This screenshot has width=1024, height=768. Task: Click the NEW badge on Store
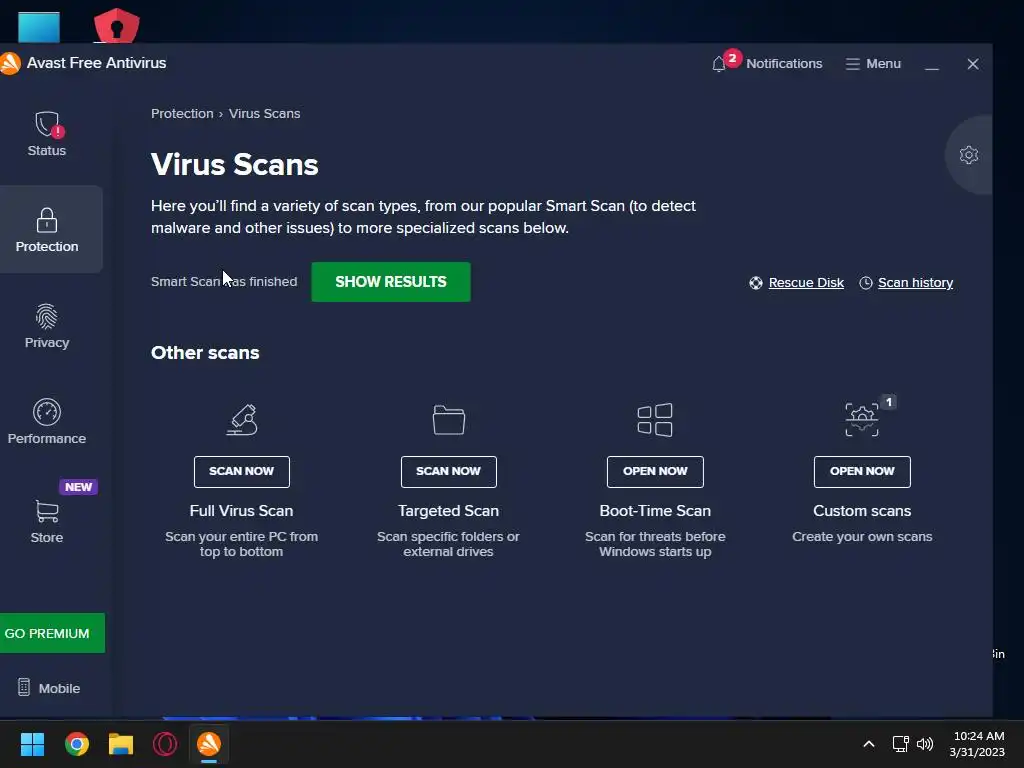tap(78, 487)
